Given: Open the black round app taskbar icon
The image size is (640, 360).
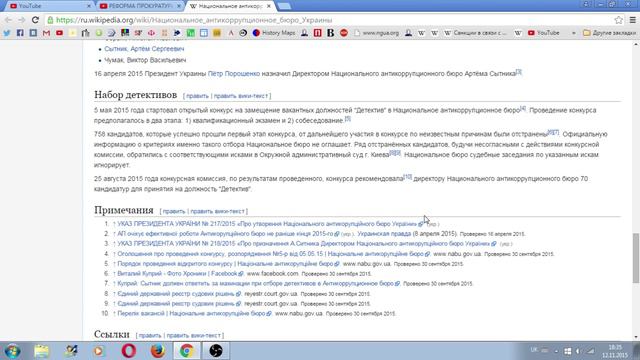Looking at the screenshot, I should pos(216,351).
